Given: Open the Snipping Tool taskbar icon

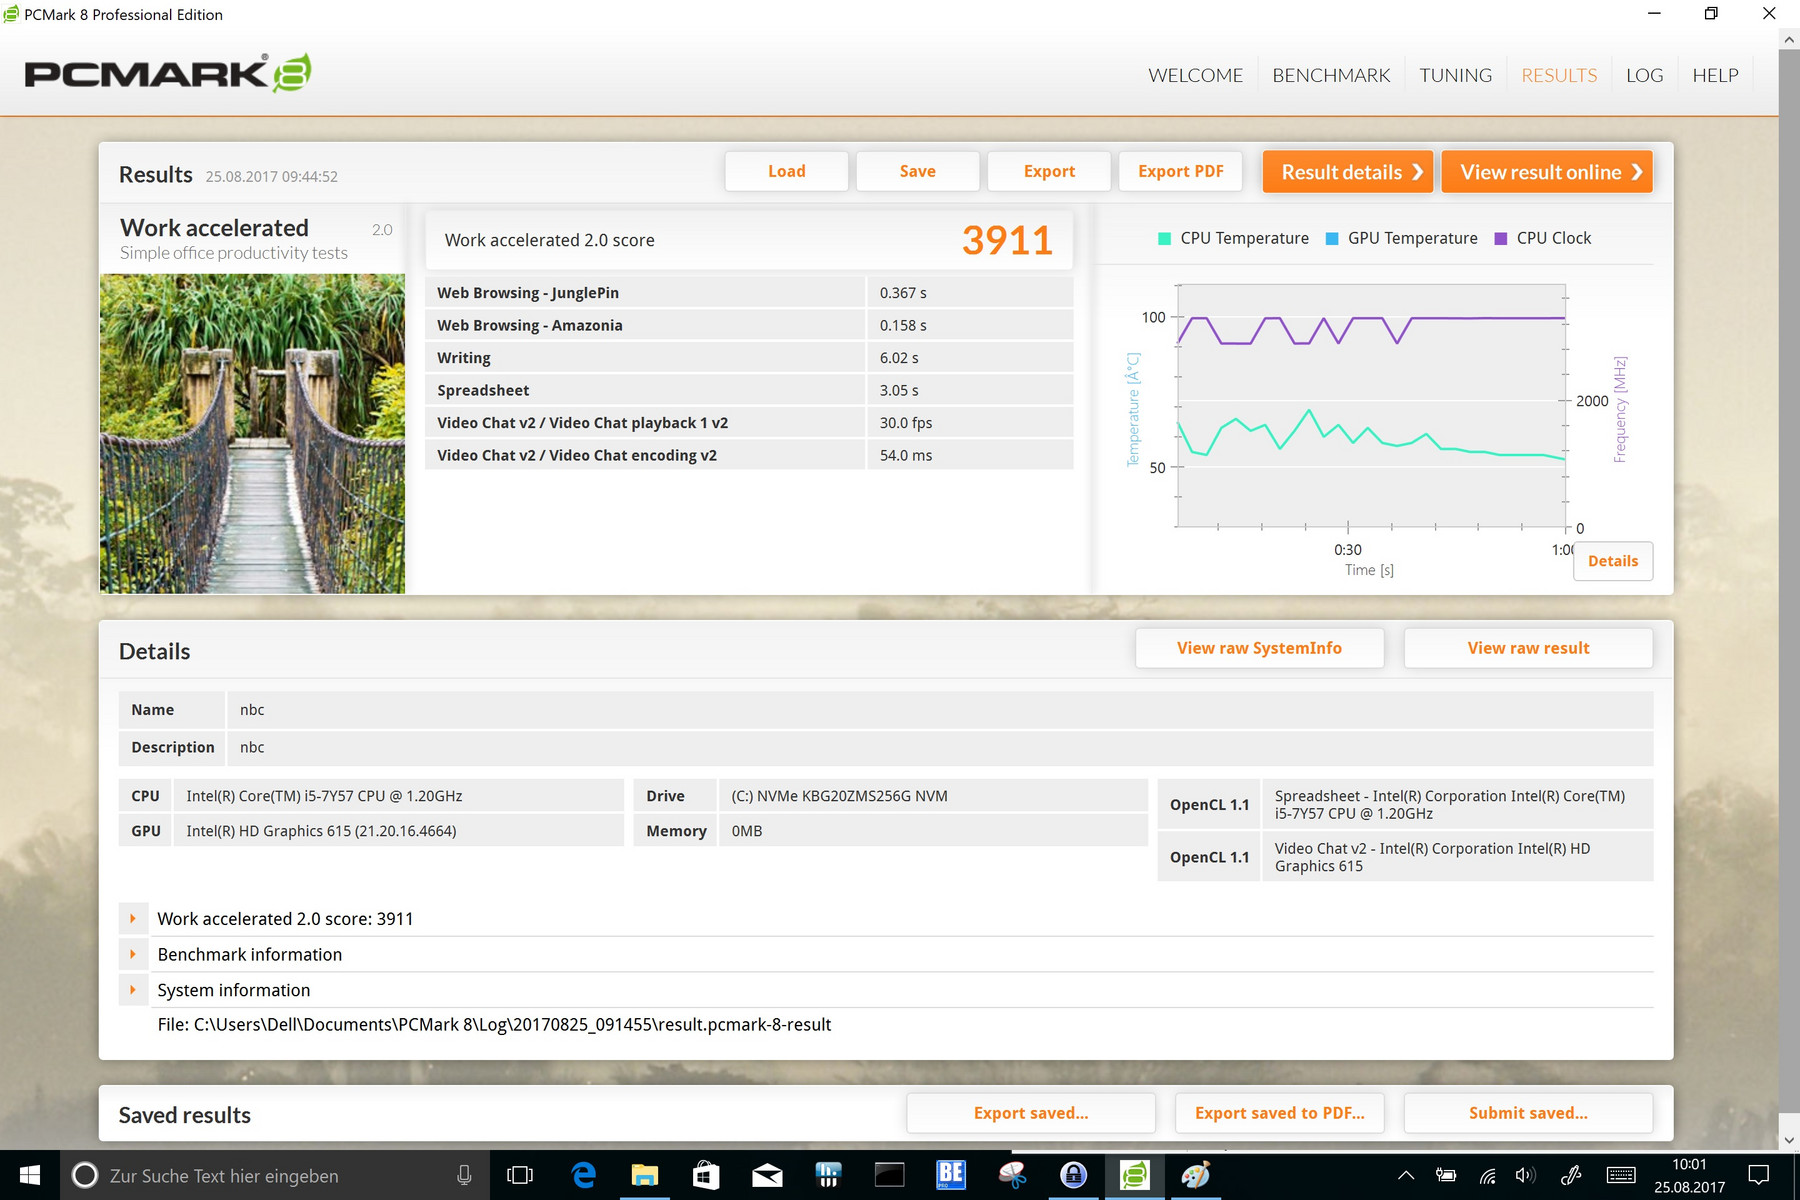Looking at the screenshot, I should [x=1012, y=1175].
